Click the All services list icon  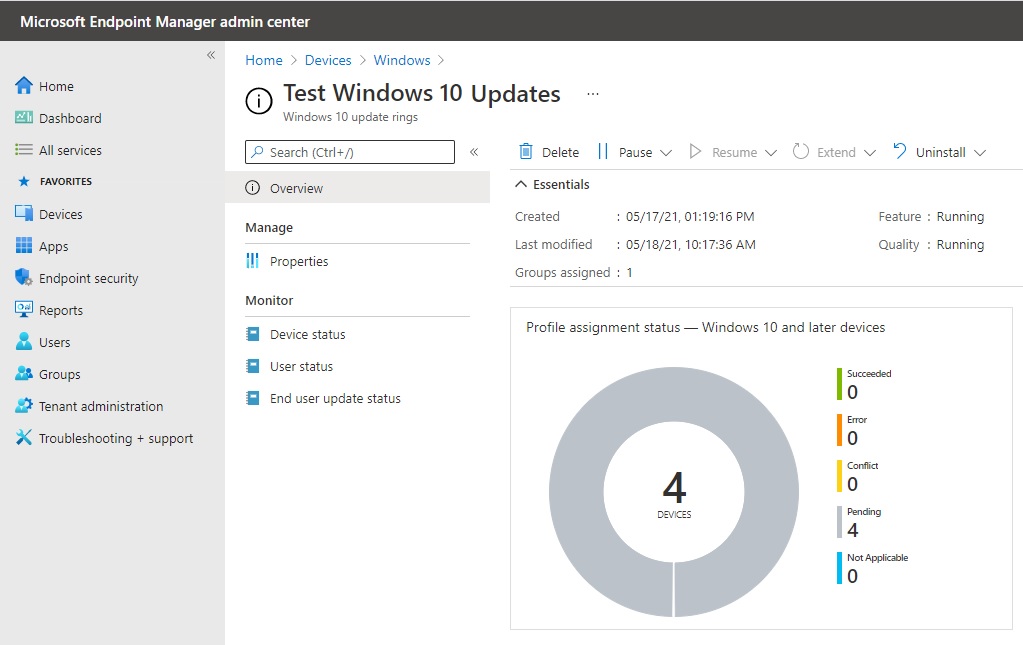[24, 149]
